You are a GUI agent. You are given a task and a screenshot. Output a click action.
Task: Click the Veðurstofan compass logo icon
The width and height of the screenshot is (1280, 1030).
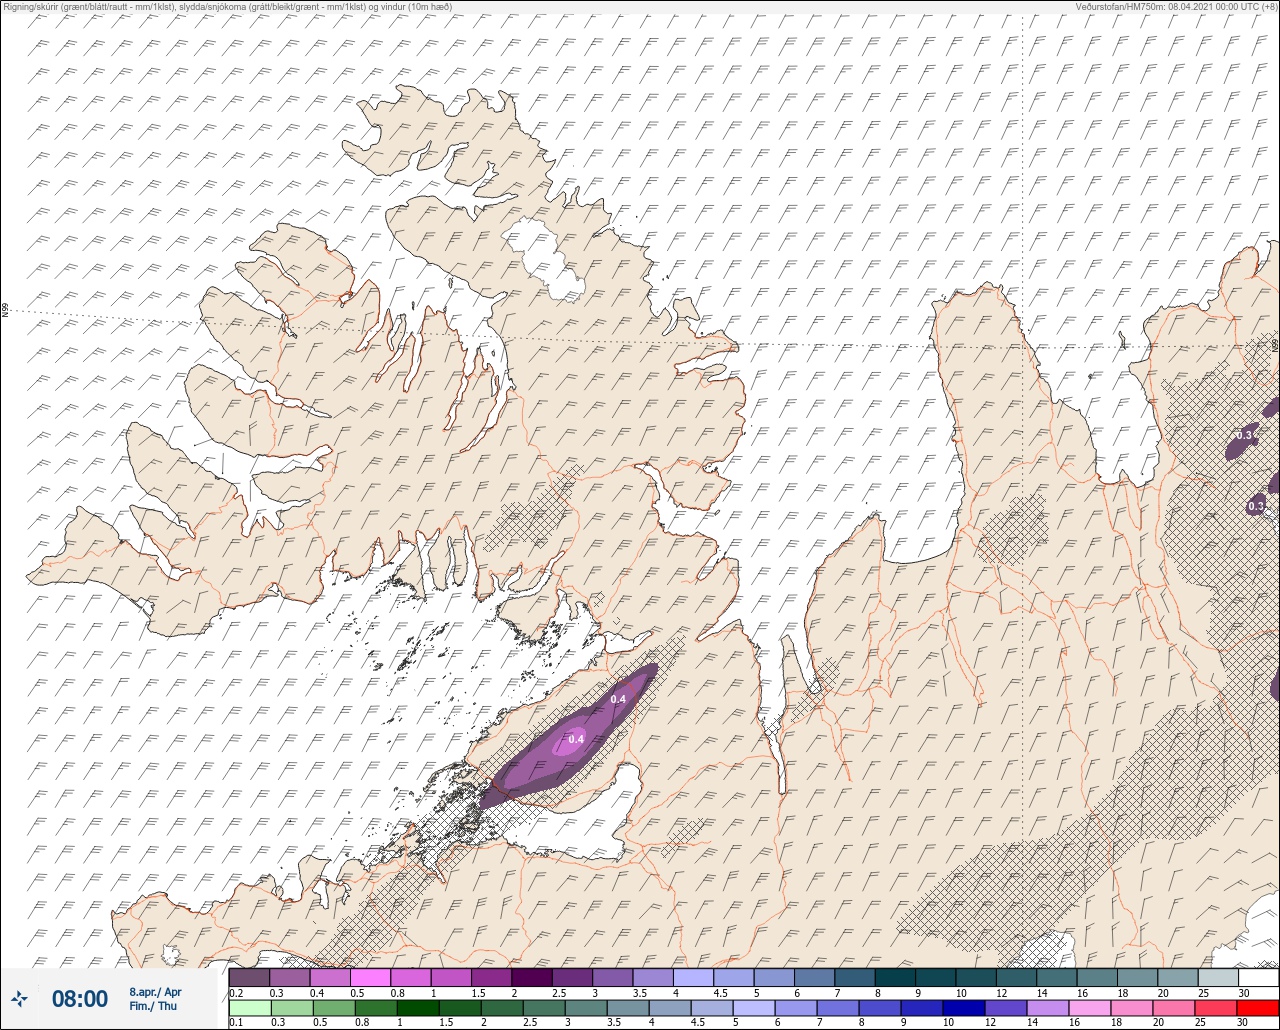coord(19,998)
